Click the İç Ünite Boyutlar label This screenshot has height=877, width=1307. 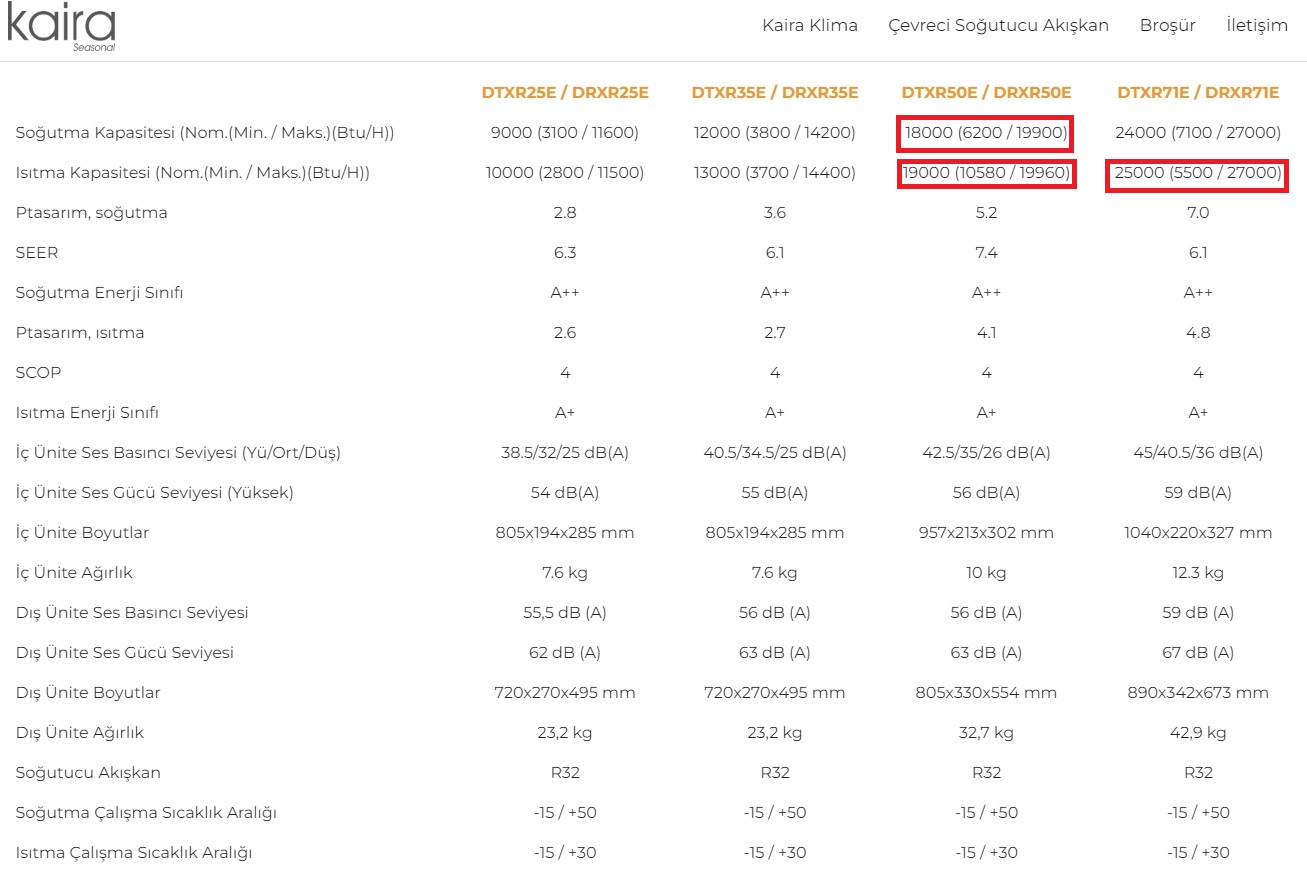82,533
